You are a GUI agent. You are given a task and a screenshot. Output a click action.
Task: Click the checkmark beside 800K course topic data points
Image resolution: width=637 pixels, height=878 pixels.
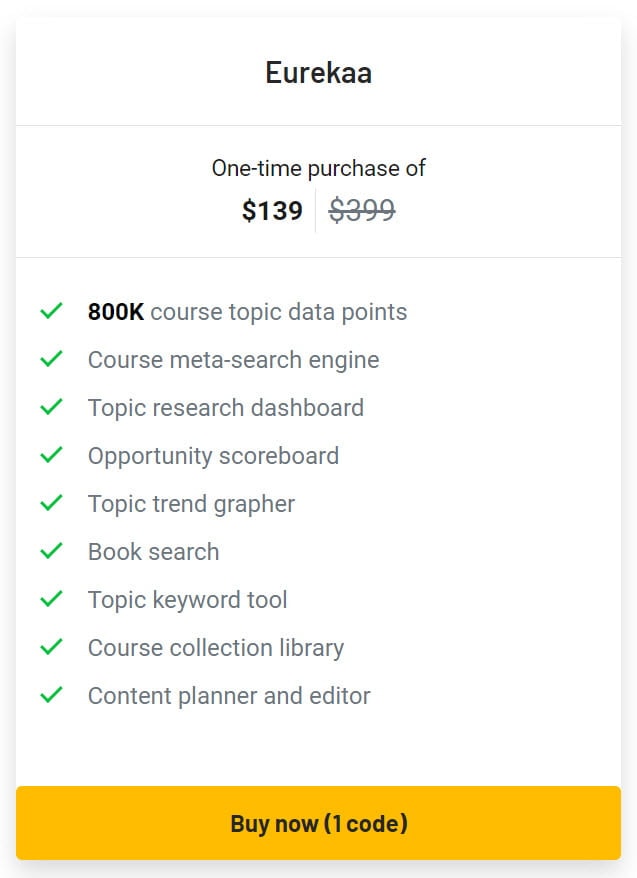(x=51, y=311)
